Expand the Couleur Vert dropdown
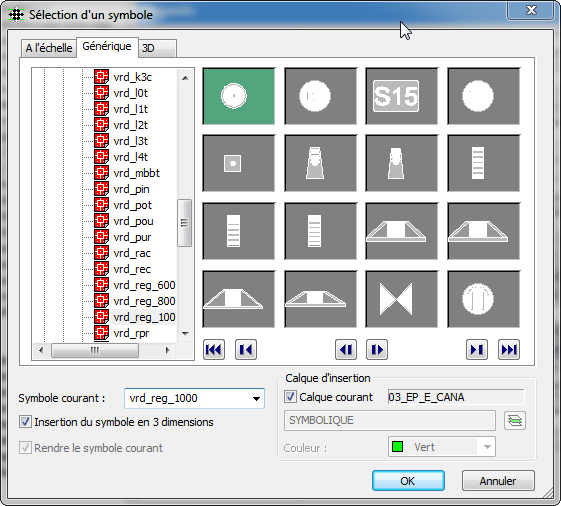 [x=487, y=447]
